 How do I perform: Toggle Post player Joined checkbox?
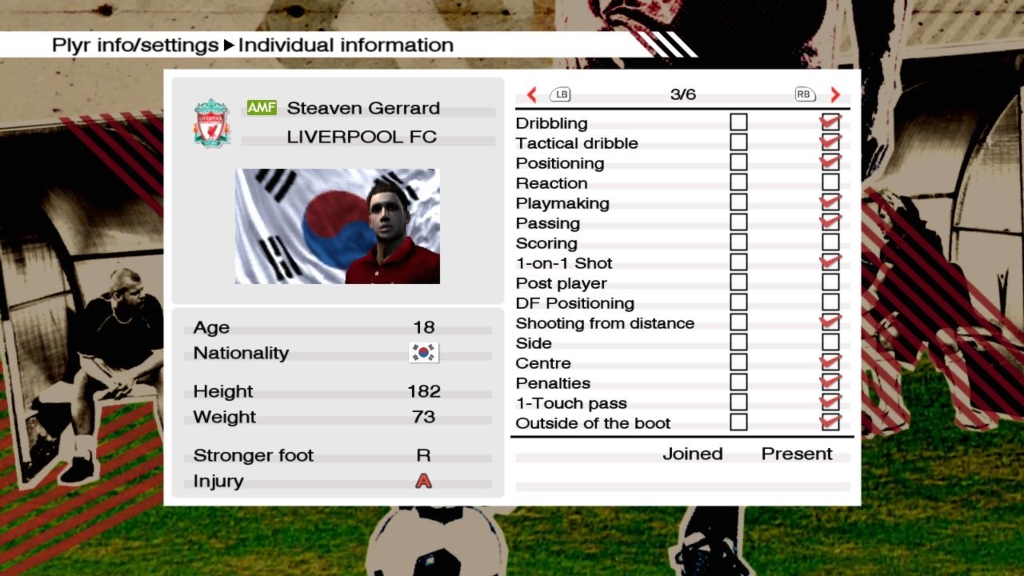pyautogui.click(x=739, y=282)
